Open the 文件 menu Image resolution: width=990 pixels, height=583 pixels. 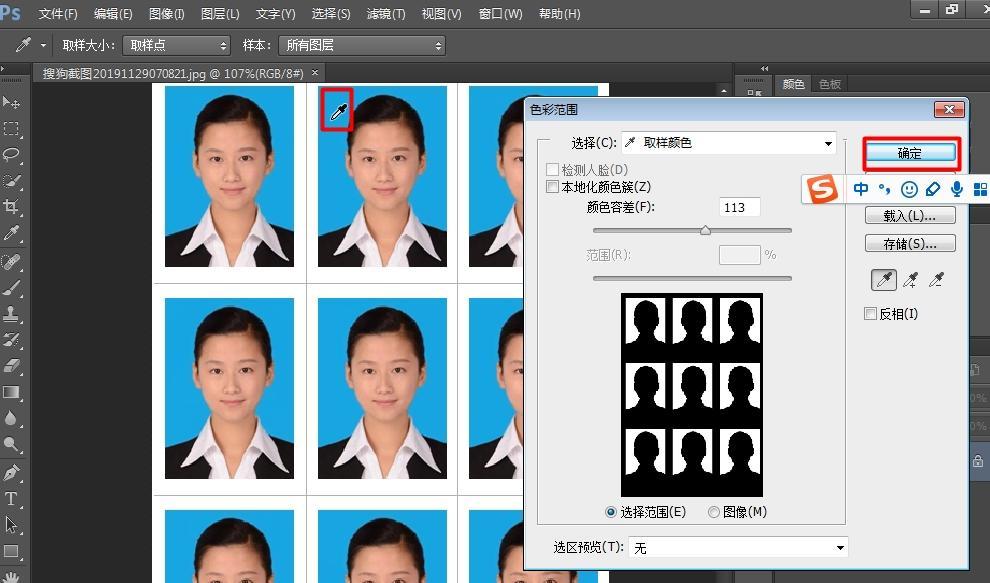click(57, 13)
